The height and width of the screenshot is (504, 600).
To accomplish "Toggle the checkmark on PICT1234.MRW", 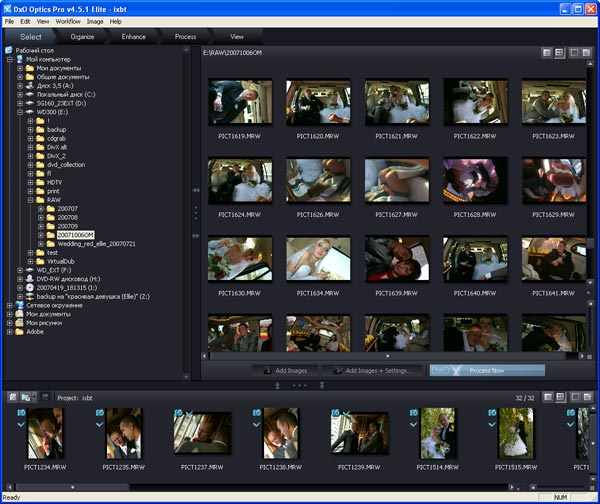I will 21,424.
